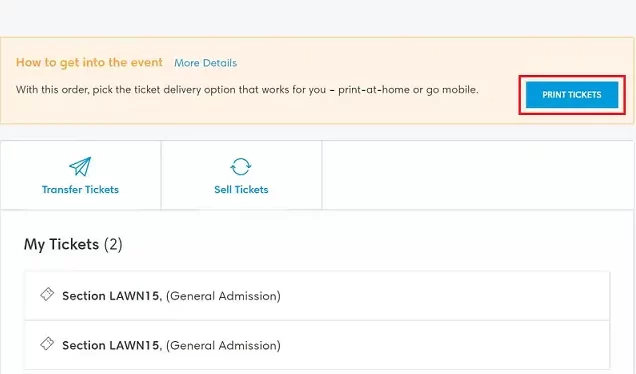Click the "How to get into the event" heading

pyautogui.click(x=89, y=62)
